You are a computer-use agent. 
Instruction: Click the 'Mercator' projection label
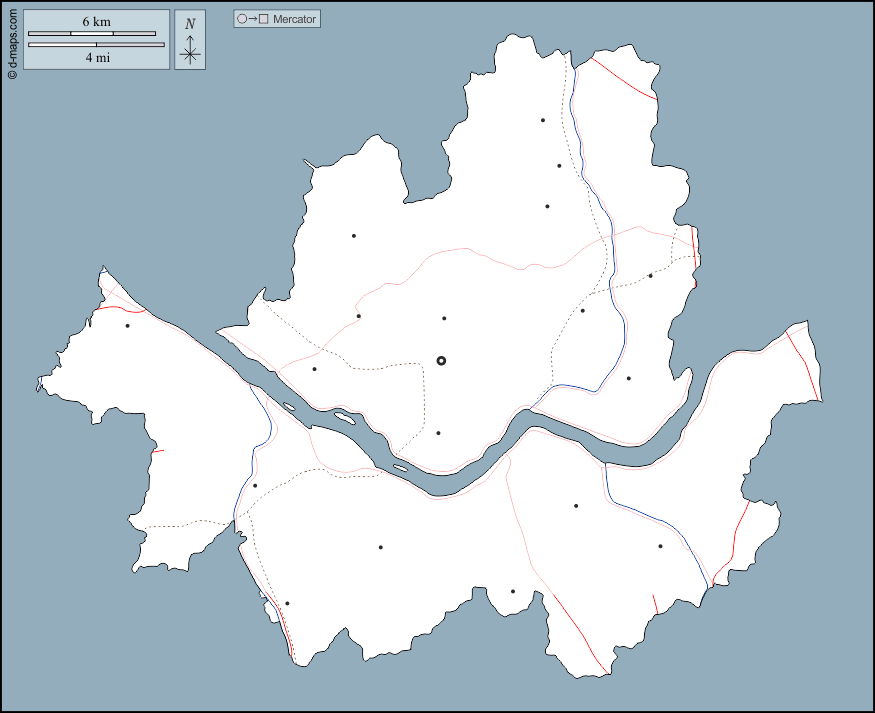pos(295,19)
